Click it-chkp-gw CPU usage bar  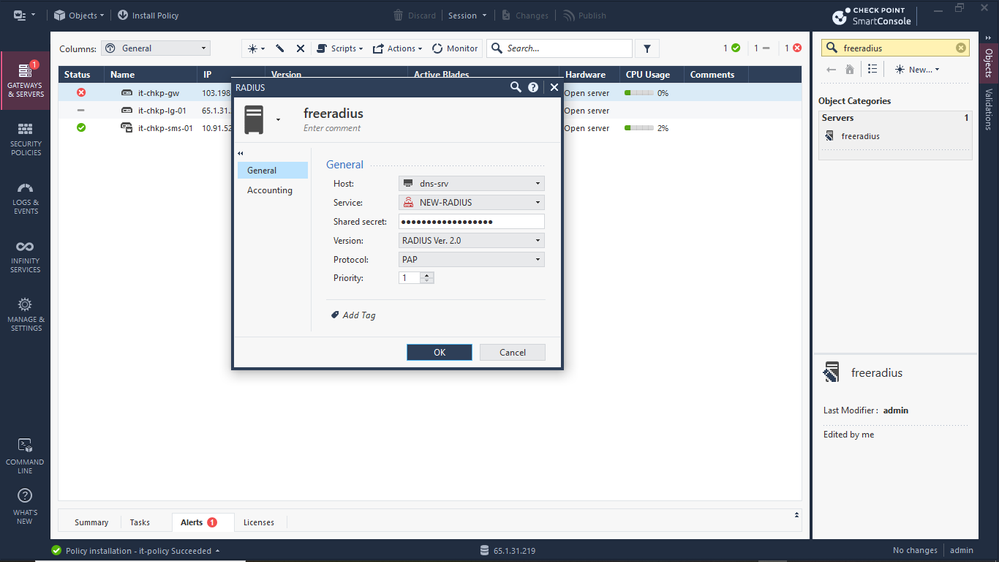pyautogui.click(x=638, y=93)
